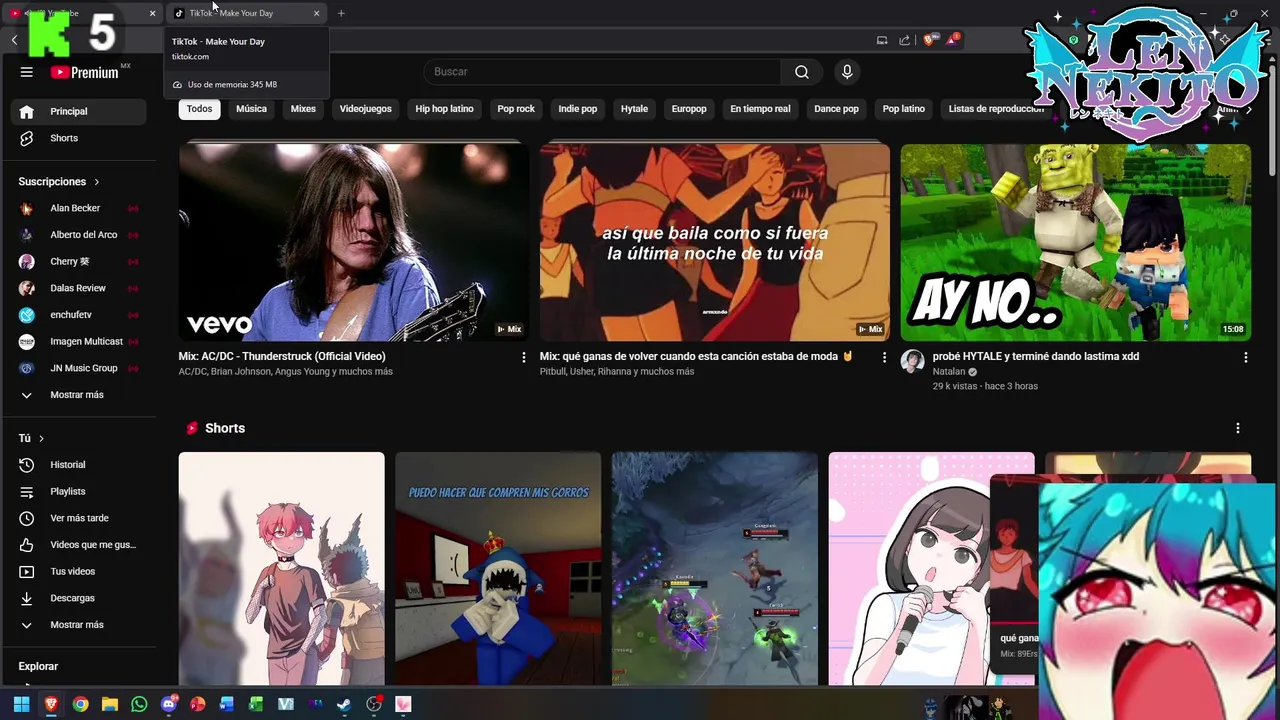This screenshot has width=1280, height=720.
Task: Start voice search with the microphone icon
Action: tap(847, 72)
